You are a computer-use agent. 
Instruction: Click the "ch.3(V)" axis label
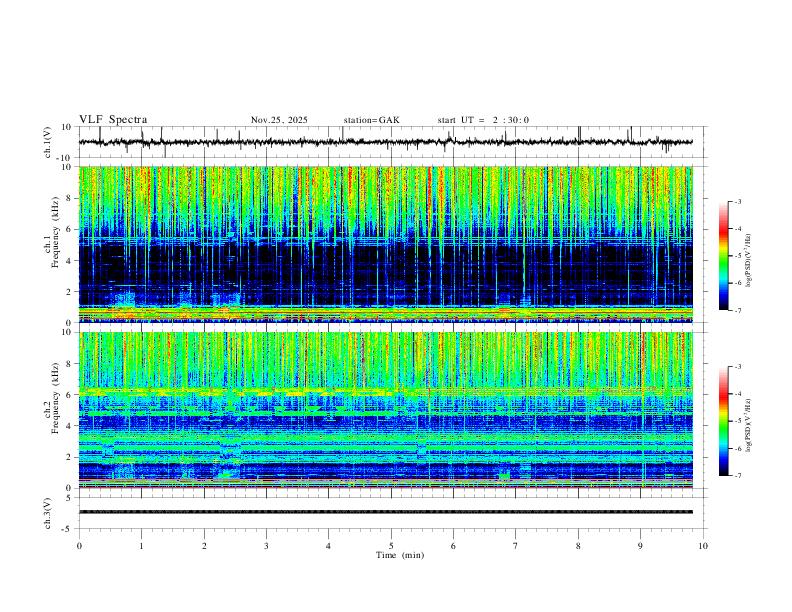click(48, 513)
